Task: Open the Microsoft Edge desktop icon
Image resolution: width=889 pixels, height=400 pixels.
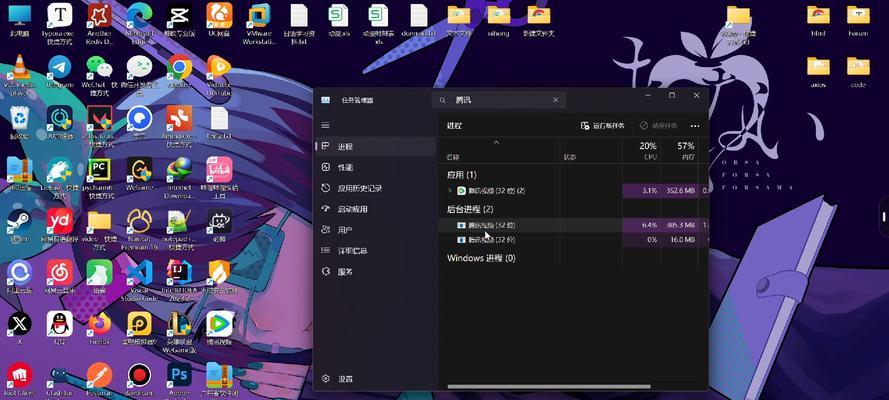Action: (139, 16)
